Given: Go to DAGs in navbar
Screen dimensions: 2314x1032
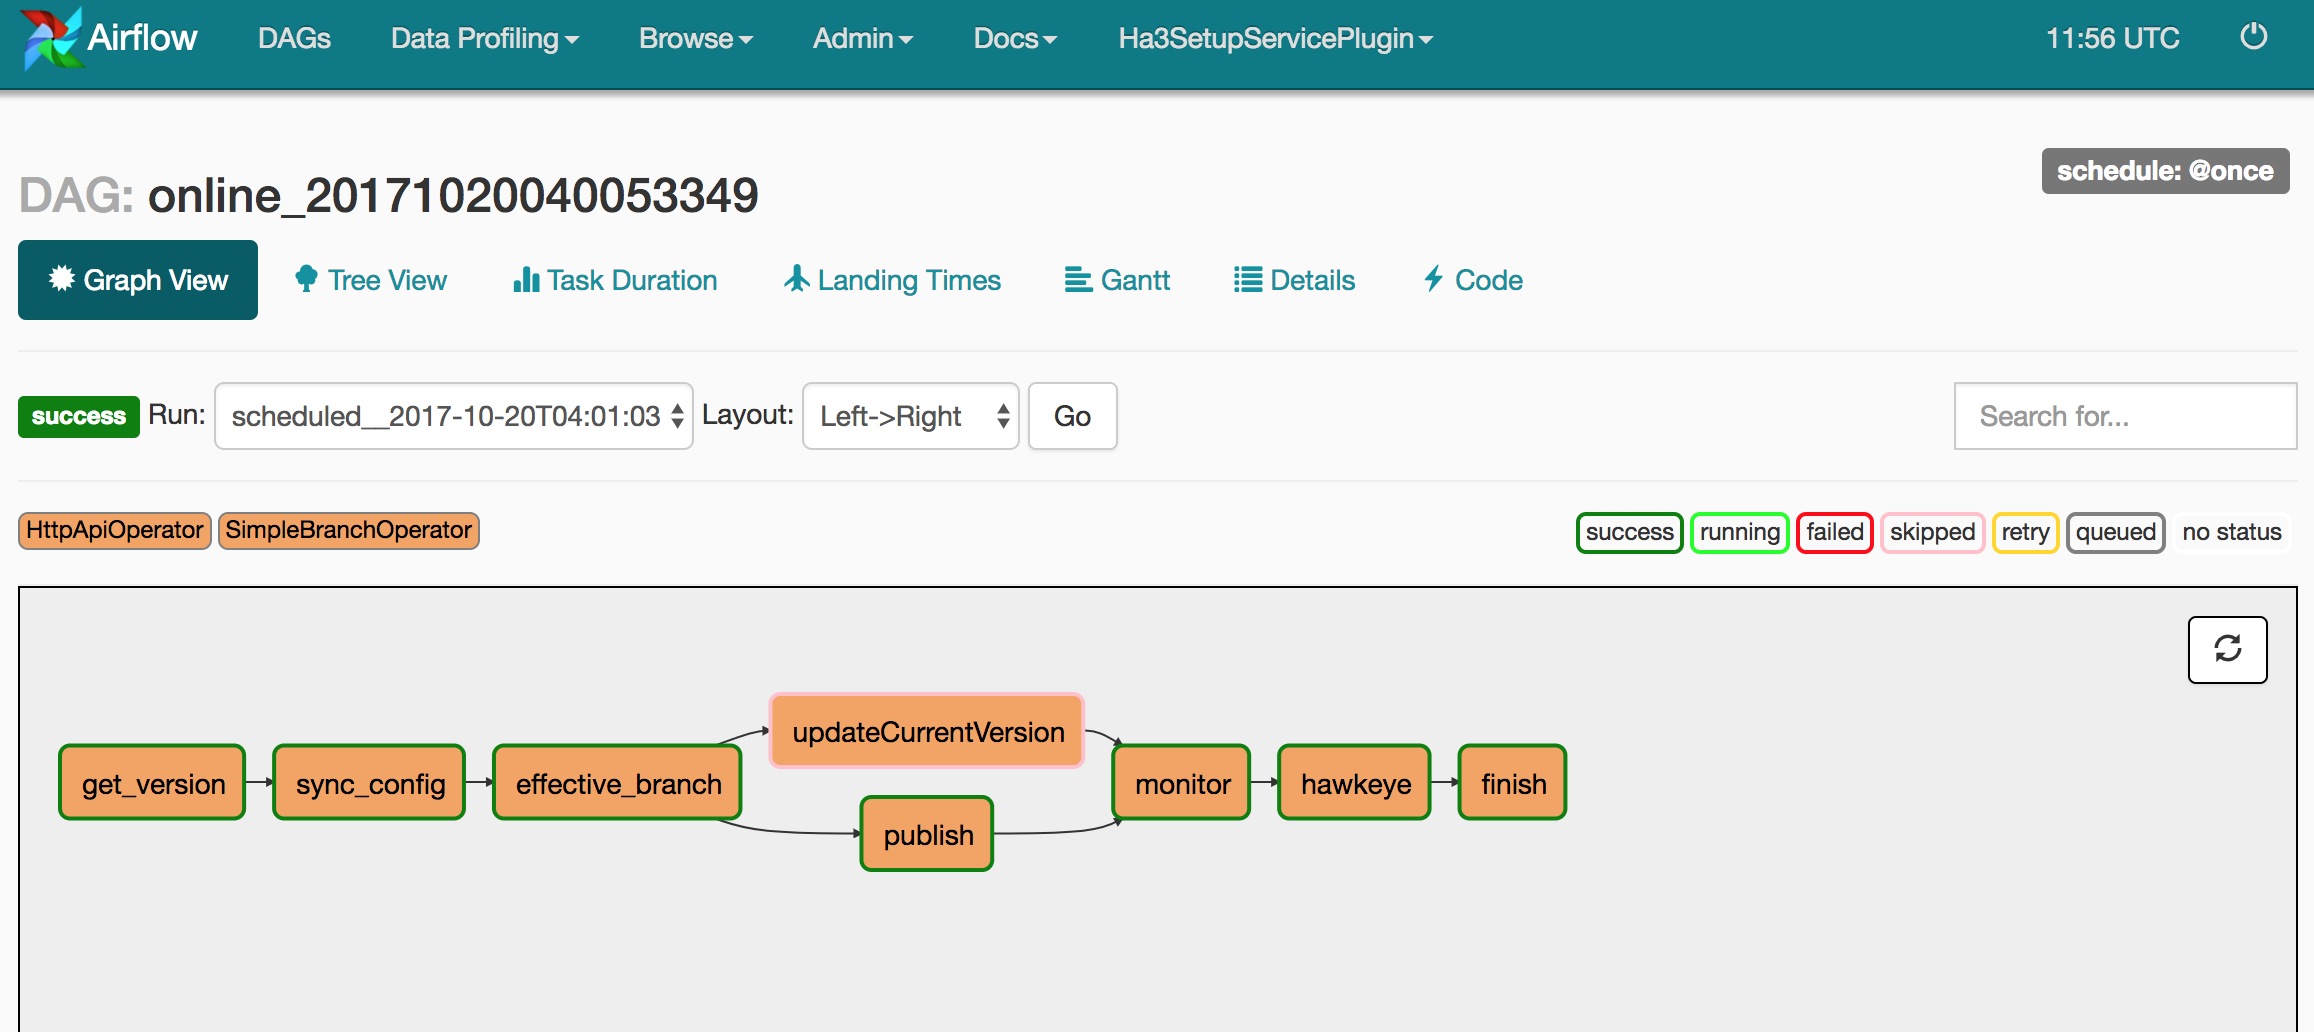Looking at the screenshot, I should click(x=294, y=39).
